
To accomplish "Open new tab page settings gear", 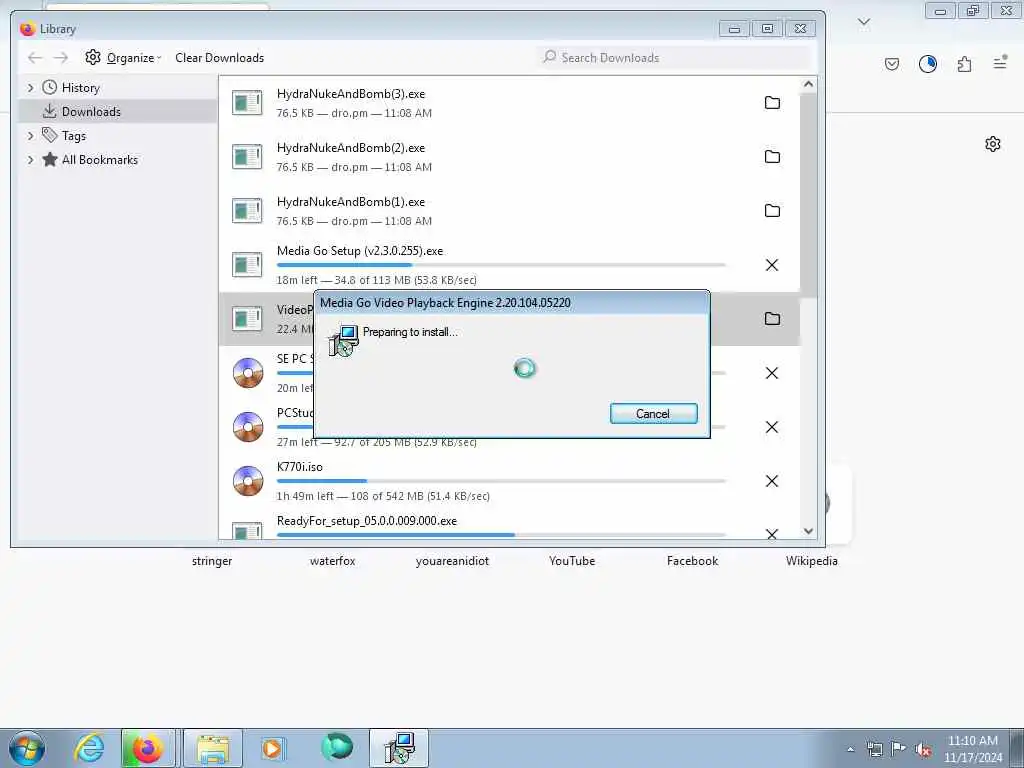I will 993,144.
